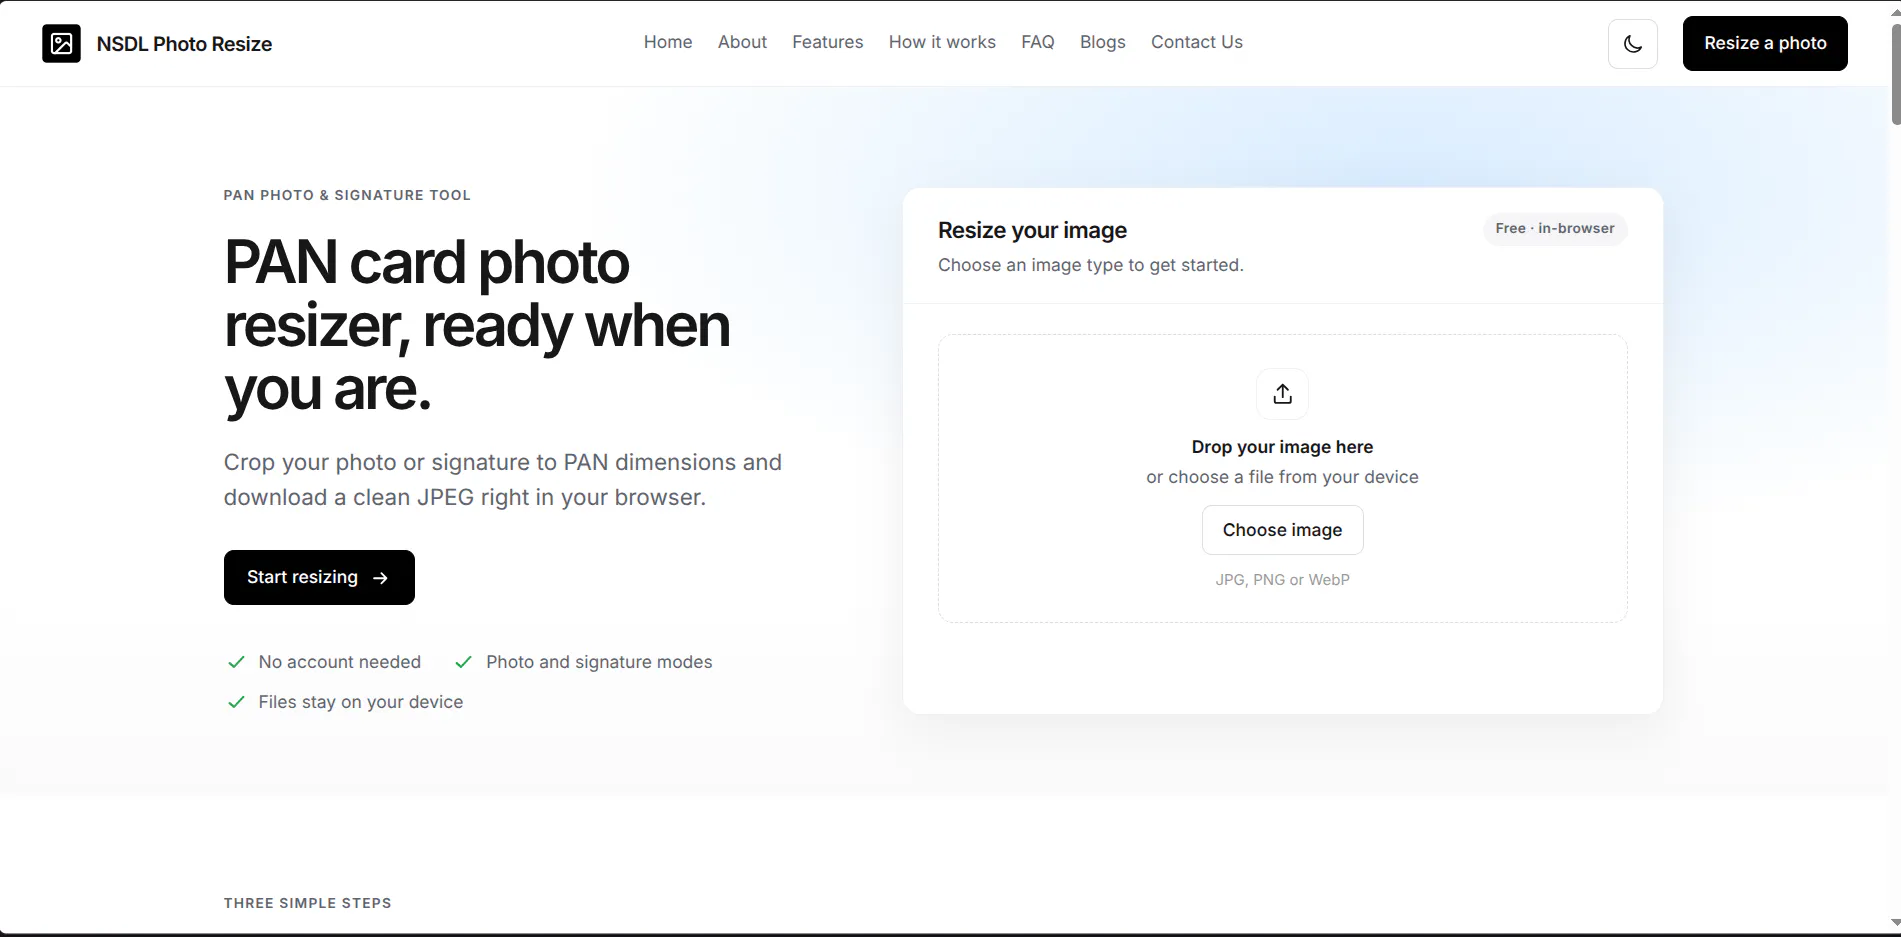Click the upload arrow icon in the drop zone

pyautogui.click(x=1282, y=394)
